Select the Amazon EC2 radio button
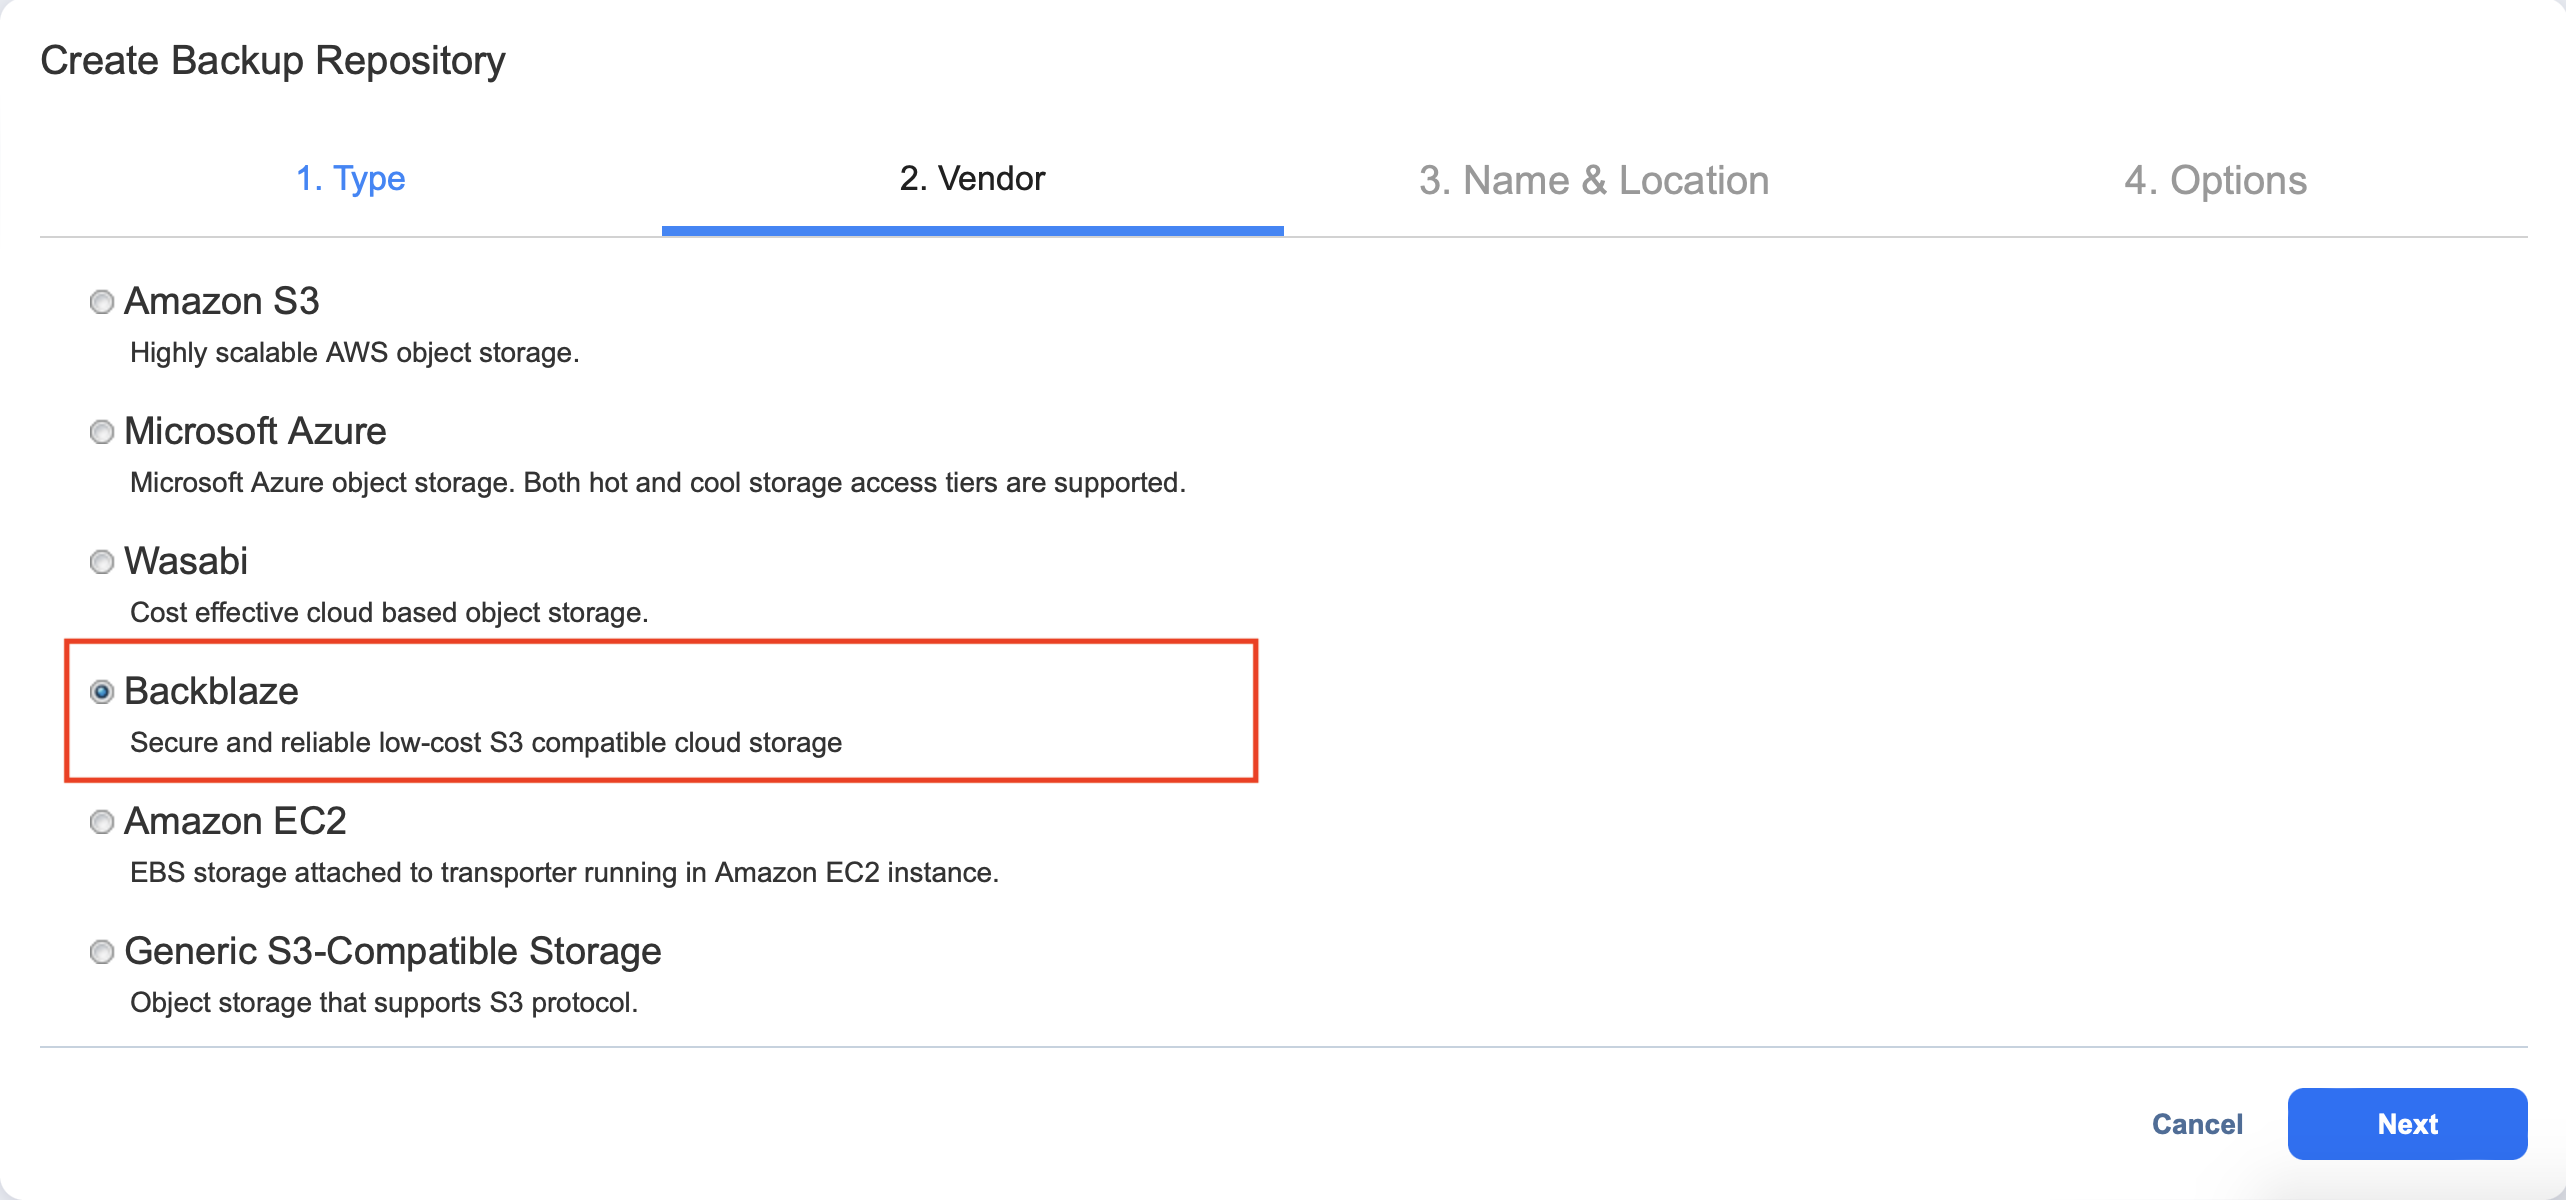The height and width of the screenshot is (1200, 2566). (x=102, y=821)
